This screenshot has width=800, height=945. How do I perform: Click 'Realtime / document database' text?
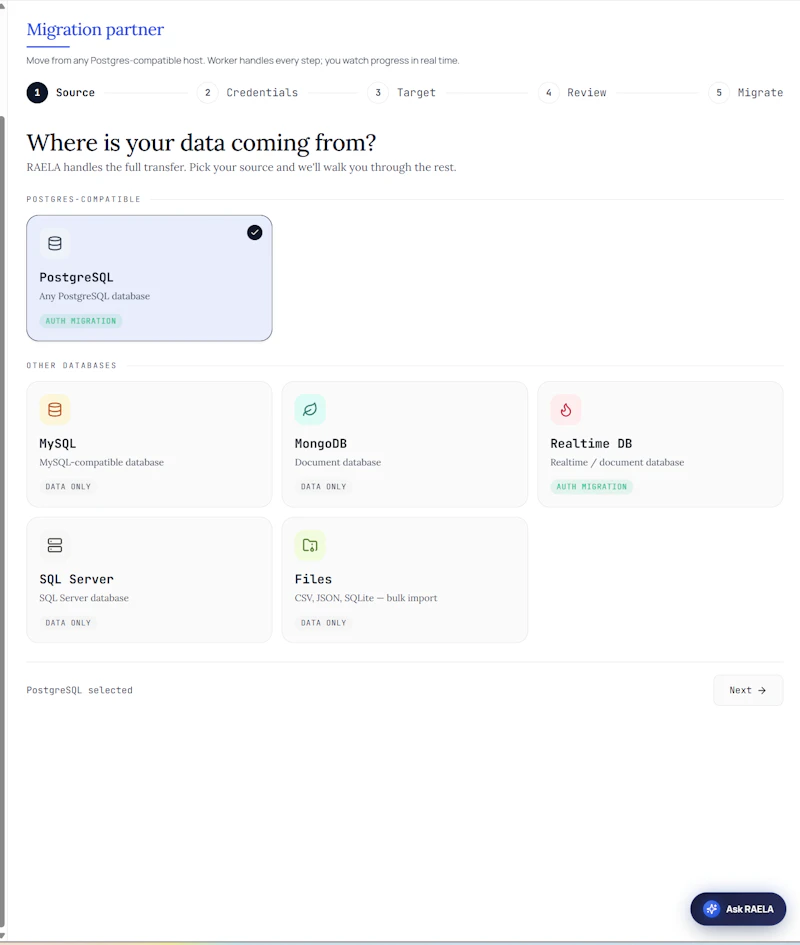pos(617,462)
